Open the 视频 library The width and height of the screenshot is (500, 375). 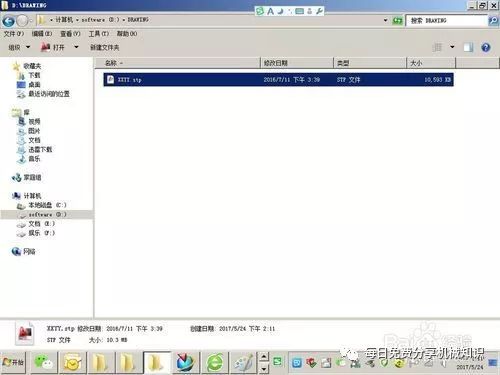pyautogui.click(x=34, y=122)
